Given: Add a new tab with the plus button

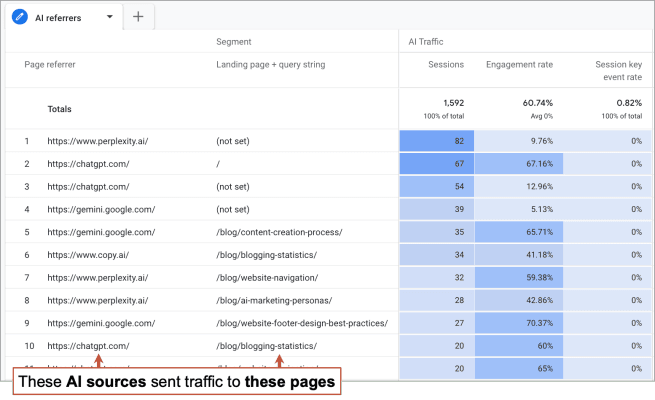Looking at the screenshot, I should pyautogui.click(x=138, y=16).
